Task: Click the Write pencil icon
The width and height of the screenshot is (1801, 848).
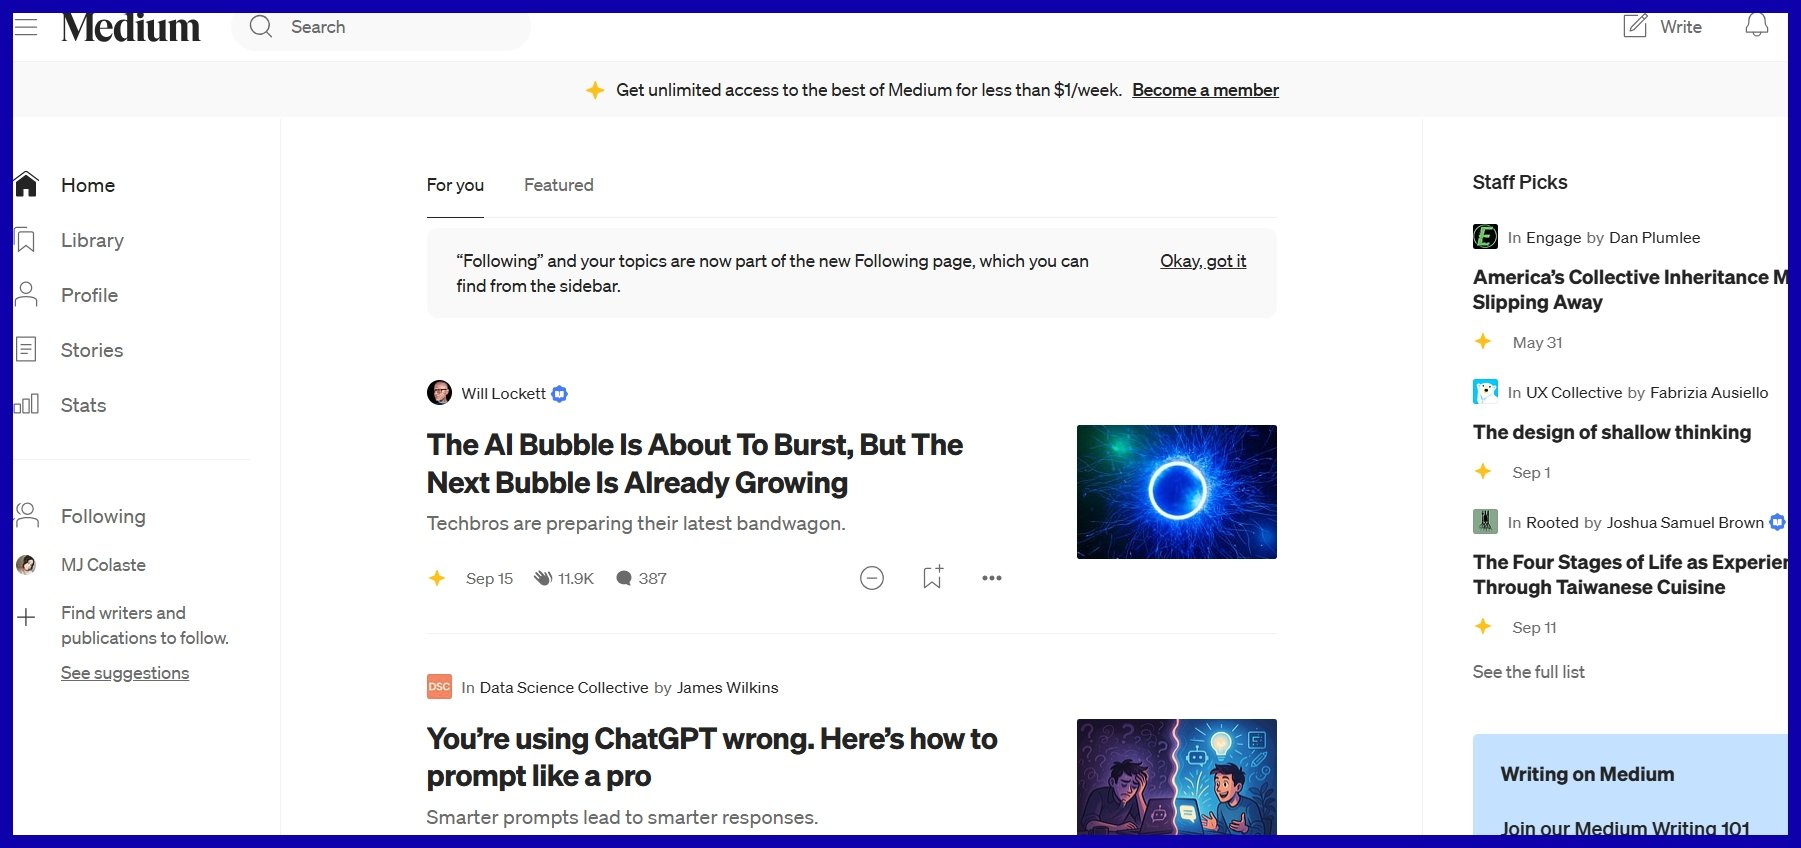Action: [x=1635, y=26]
